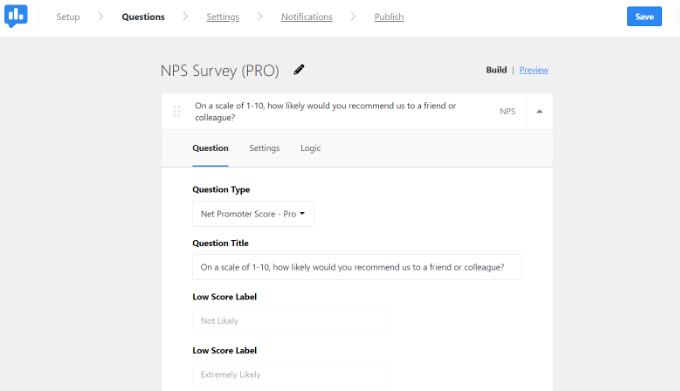Open the Settings step in the top navigation
This screenshot has width=680, height=391.
[222, 16]
